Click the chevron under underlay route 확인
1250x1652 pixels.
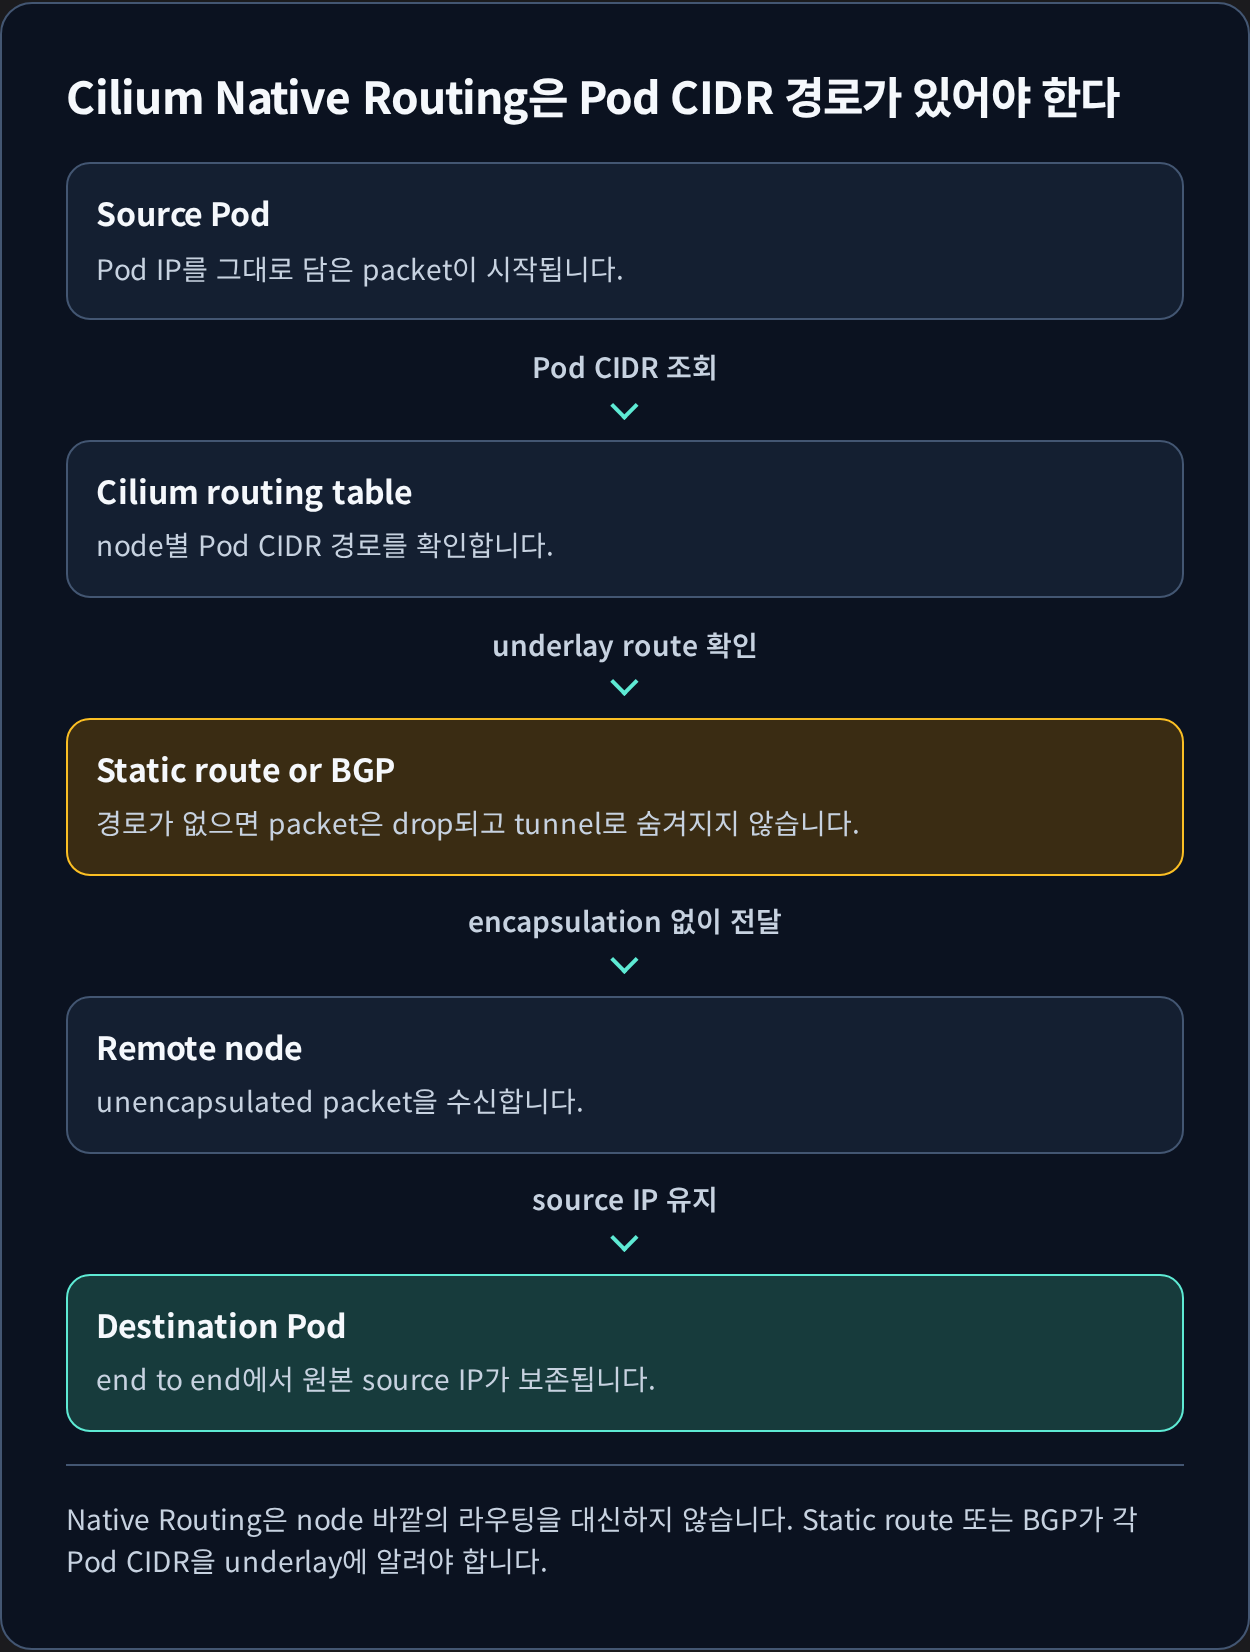coord(624,687)
